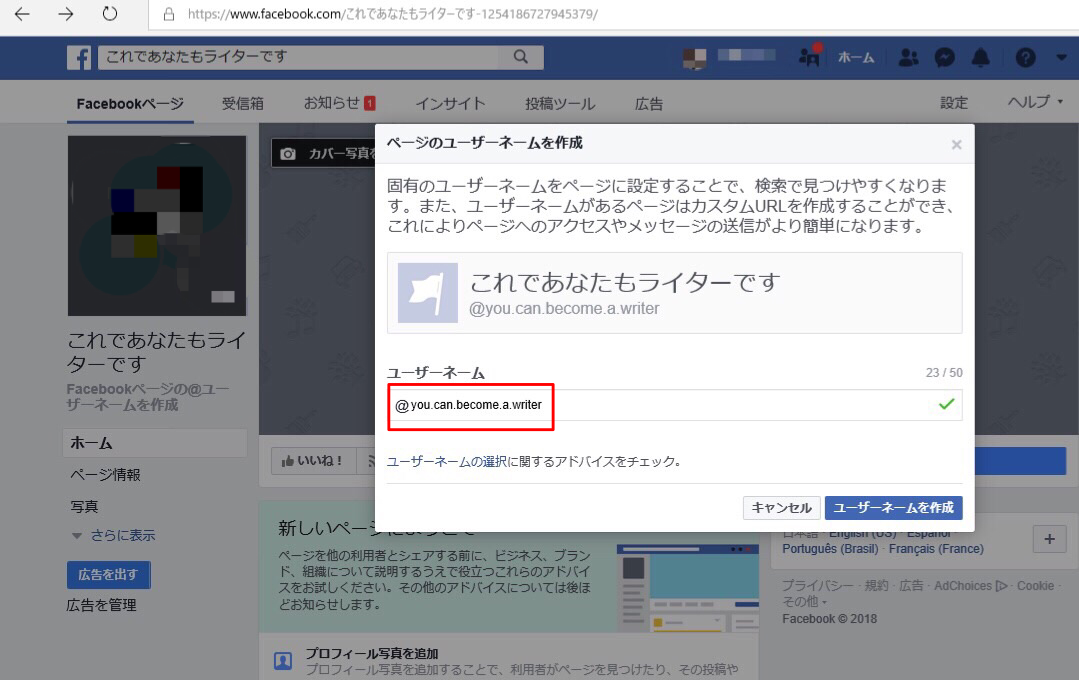Click the friend requests icon
The height and width of the screenshot is (680, 1079).
(x=908, y=58)
